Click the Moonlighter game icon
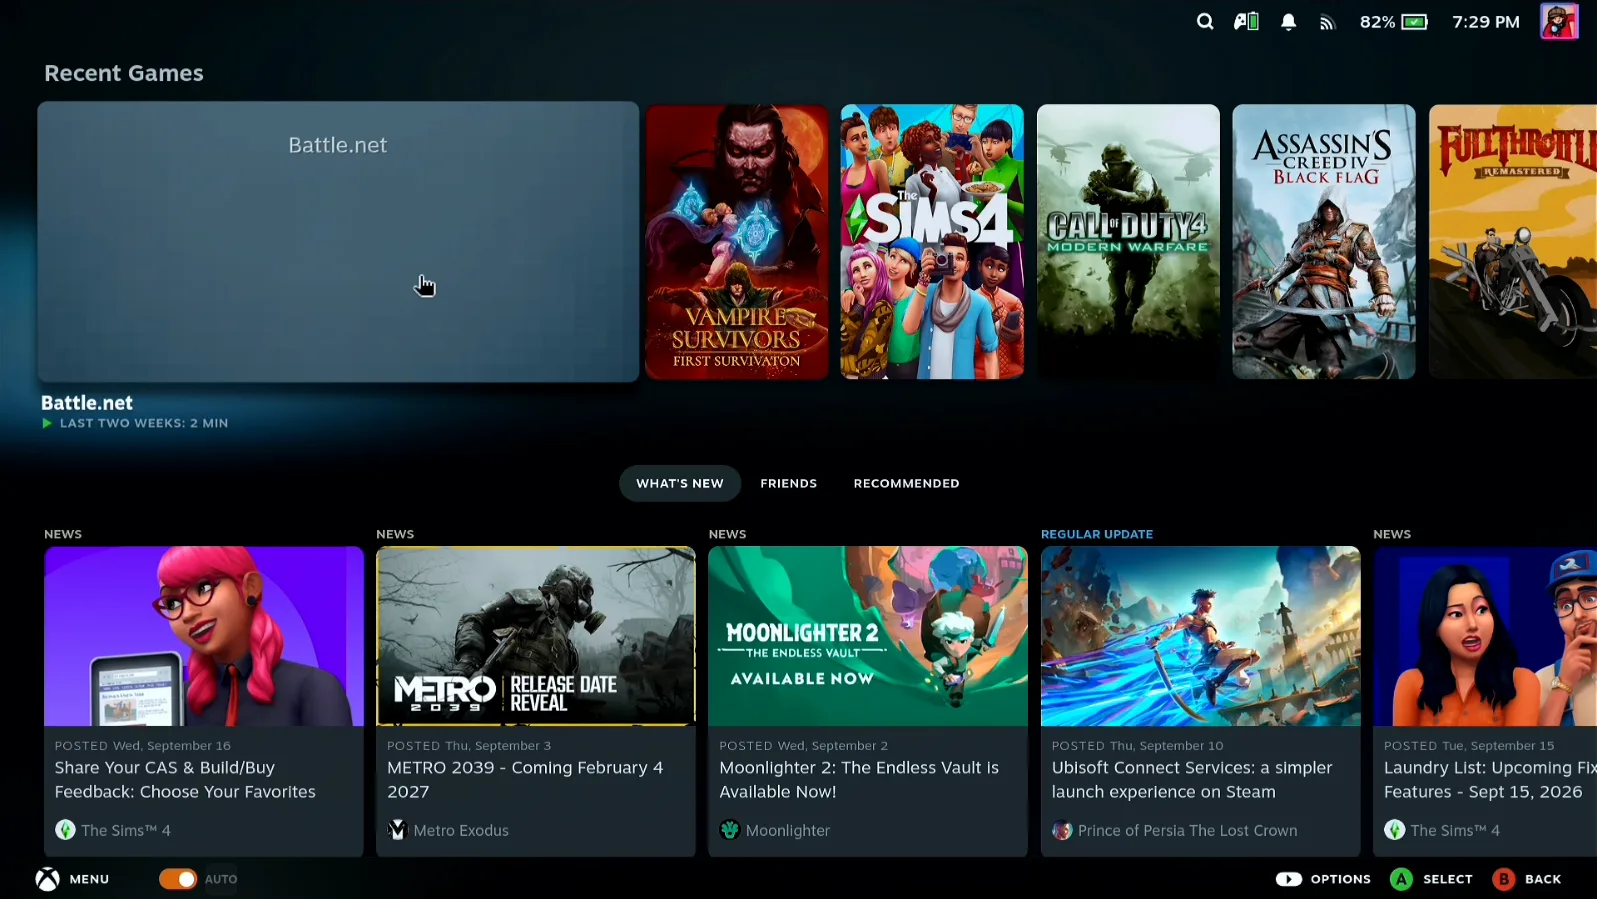1597x899 pixels. tap(730, 830)
